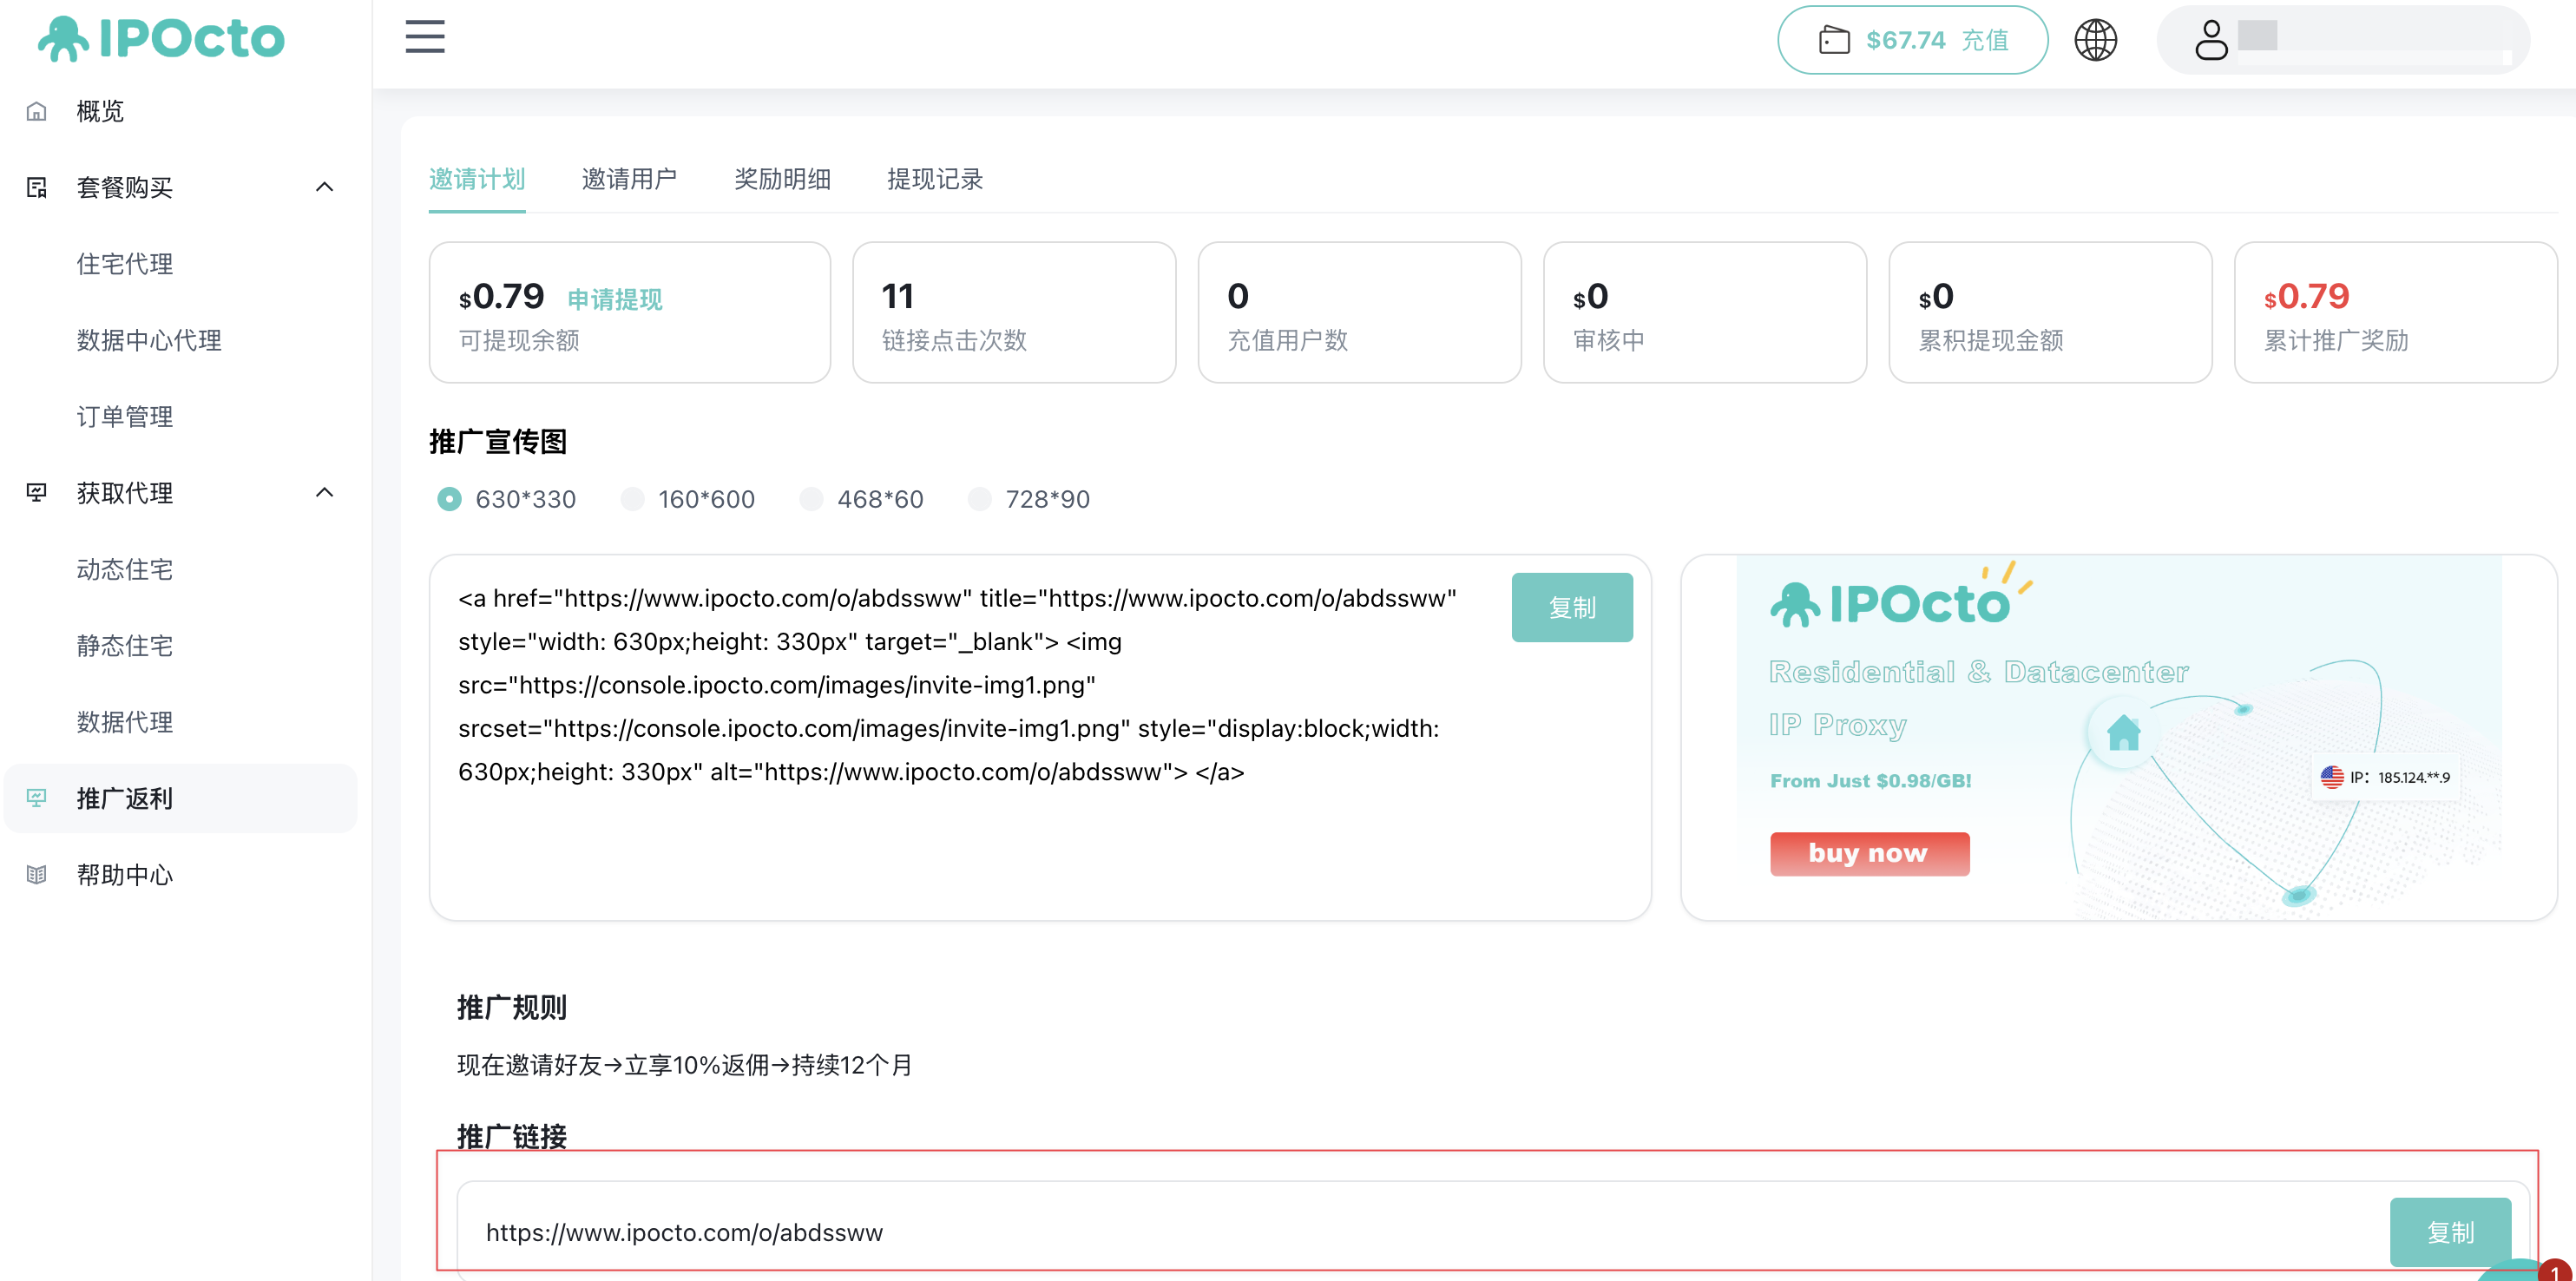This screenshot has width=2576, height=1281.
Task: Click the 获取代理 monitor icon
Action: coord(37,492)
